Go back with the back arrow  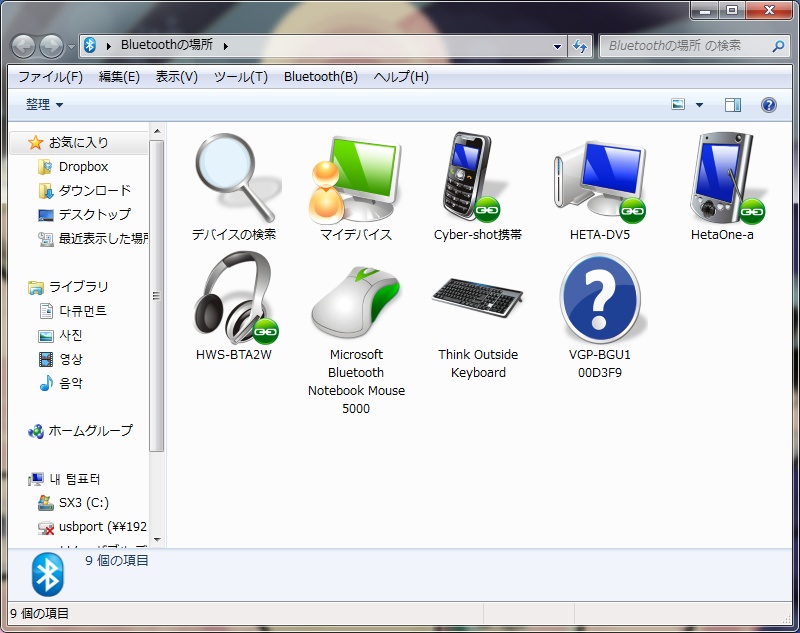click(23, 46)
